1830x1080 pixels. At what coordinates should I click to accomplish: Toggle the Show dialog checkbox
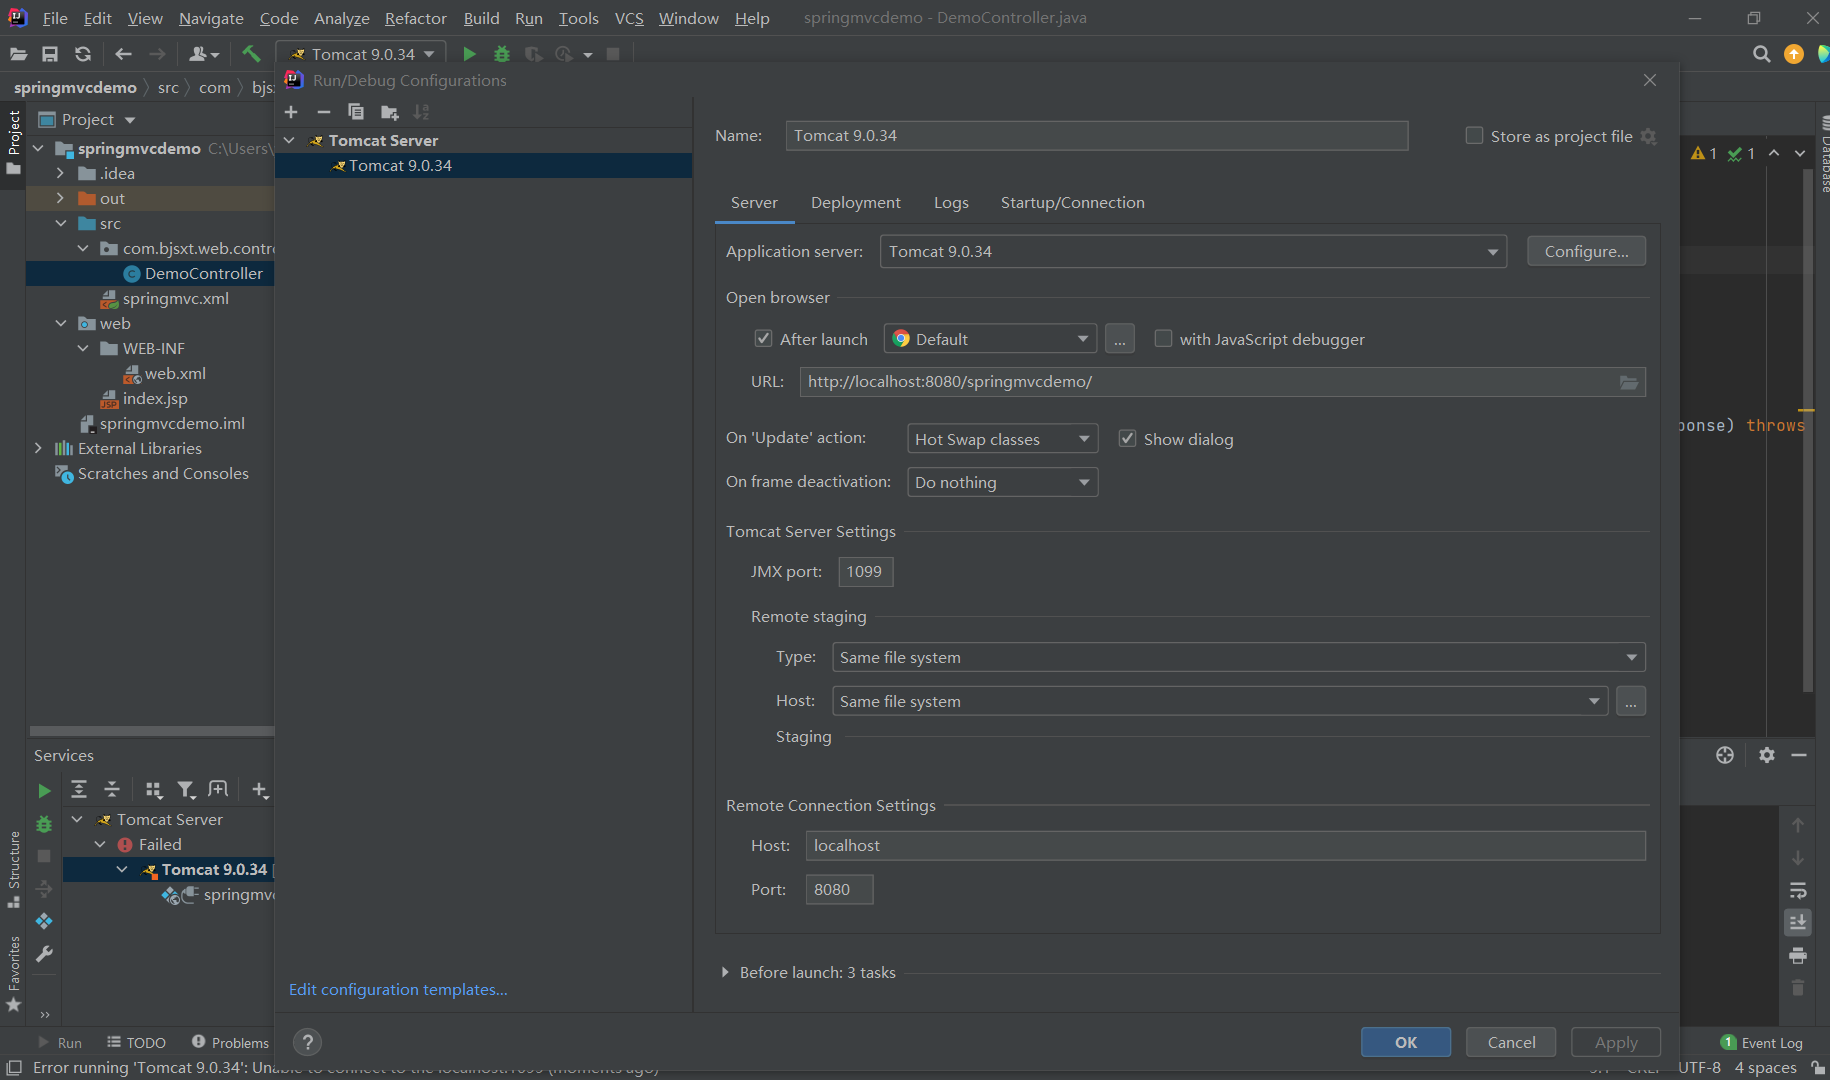(1127, 439)
